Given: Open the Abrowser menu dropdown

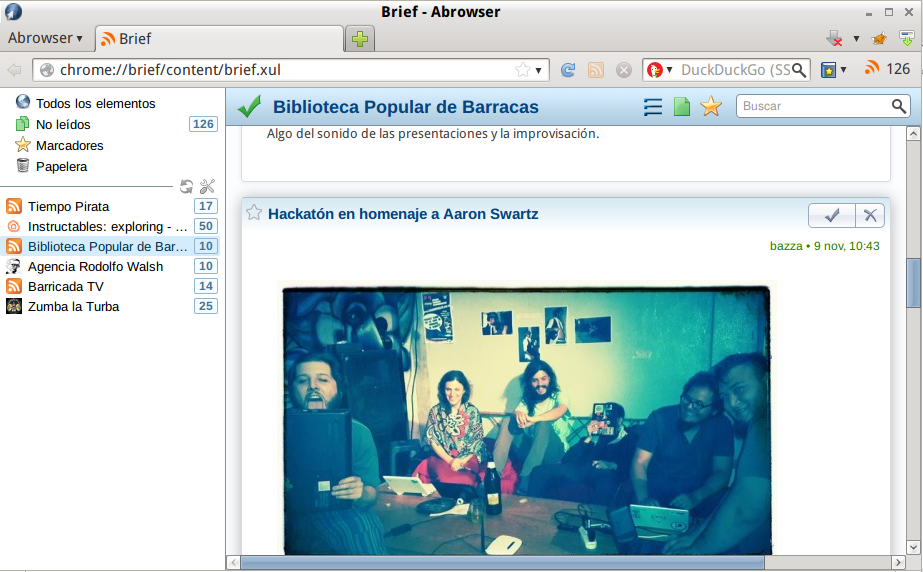Looking at the screenshot, I should click(x=45, y=38).
